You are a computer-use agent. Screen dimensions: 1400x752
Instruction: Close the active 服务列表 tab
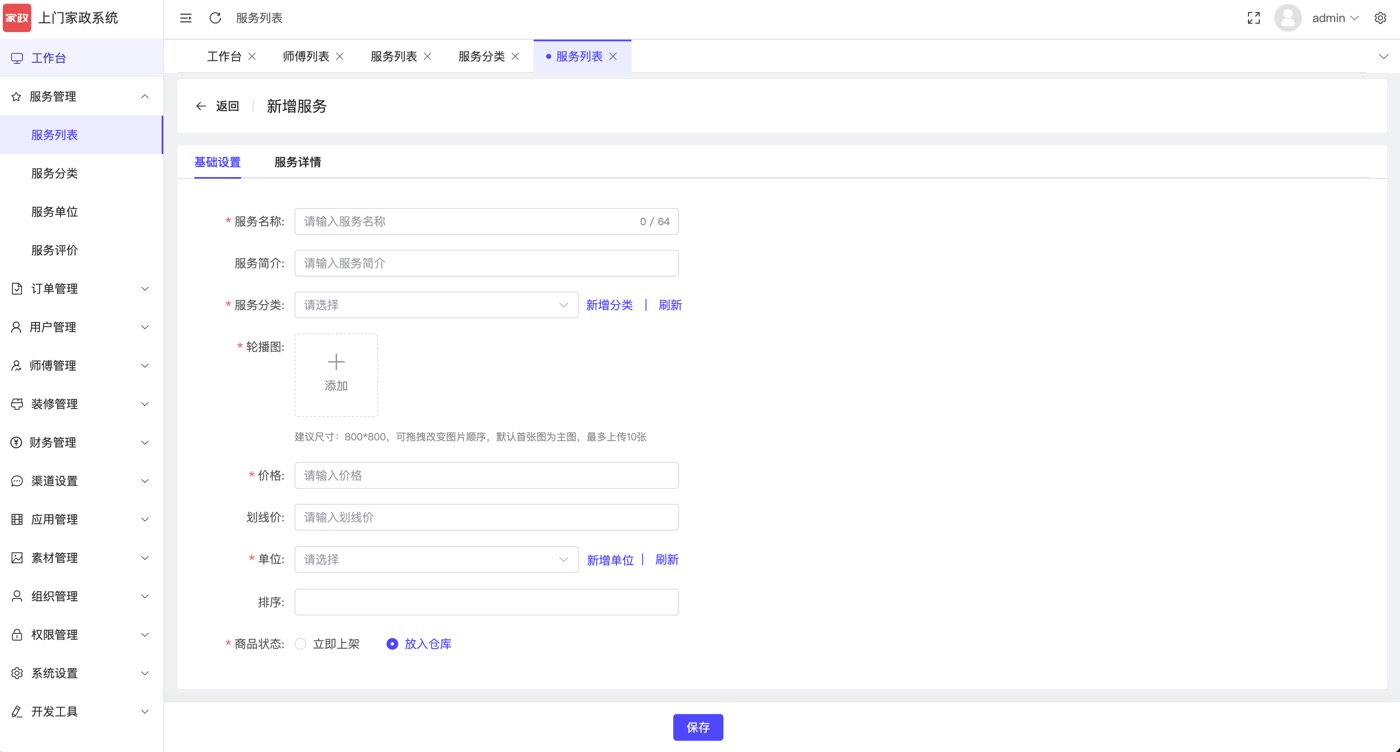(x=613, y=57)
